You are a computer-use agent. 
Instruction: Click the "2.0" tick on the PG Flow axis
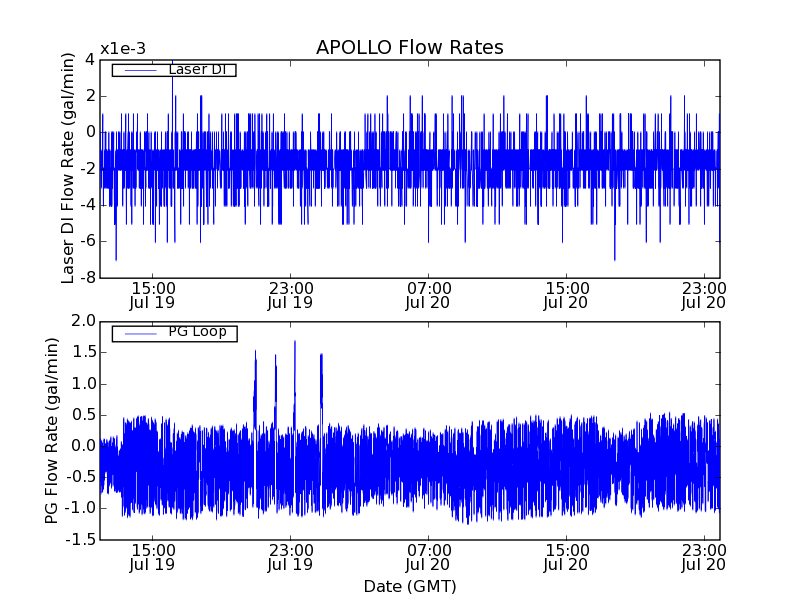click(x=84, y=321)
